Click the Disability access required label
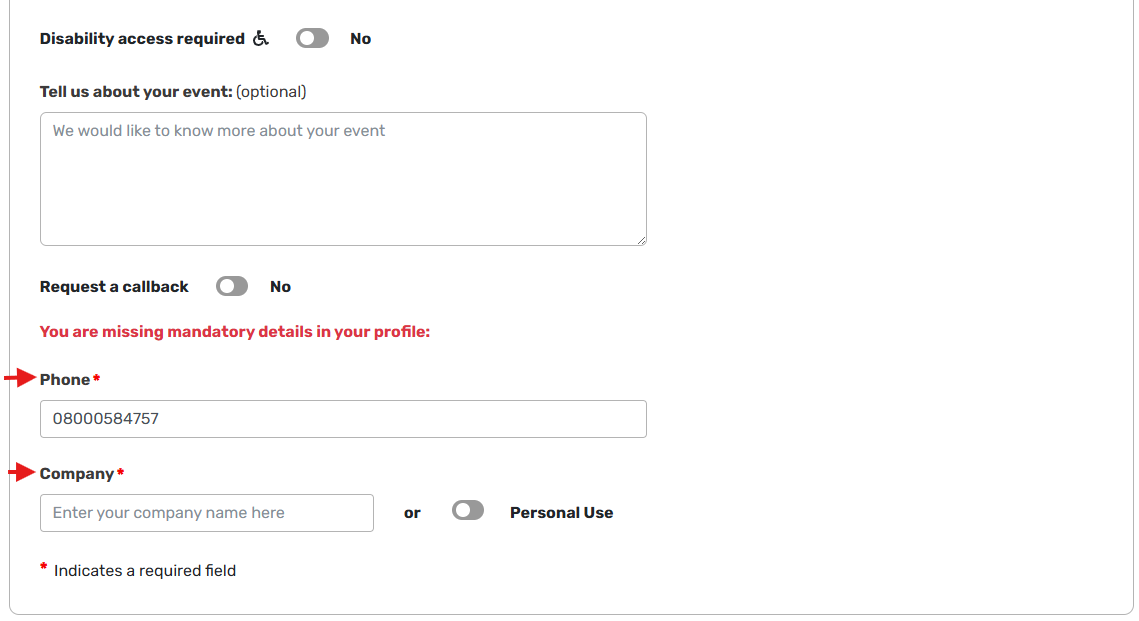Screen dimensions: 1139x621 (142, 39)
